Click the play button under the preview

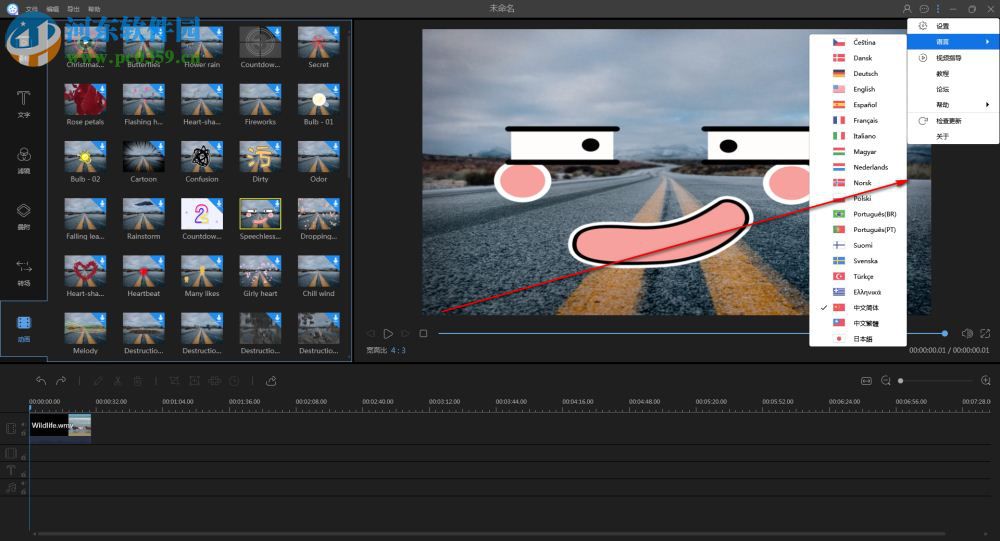388,333
